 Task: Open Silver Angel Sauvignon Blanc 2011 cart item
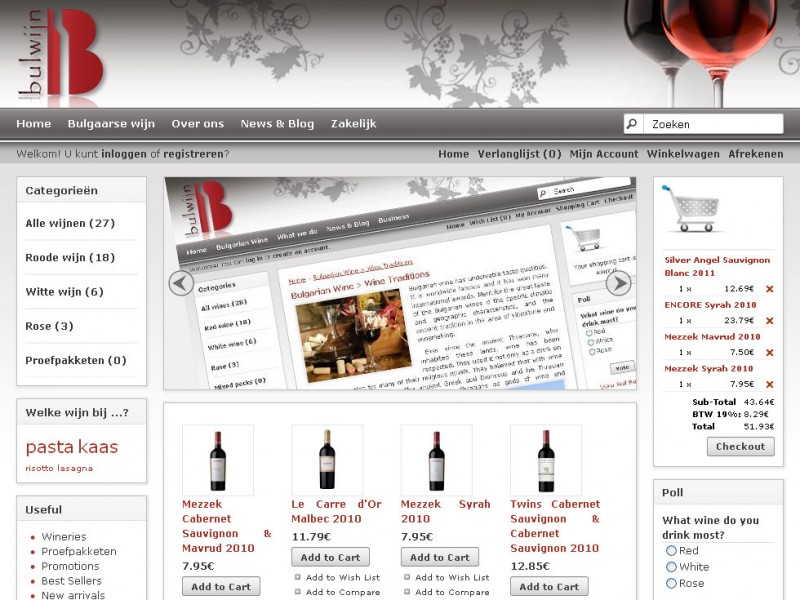click(x=717, y=266)
